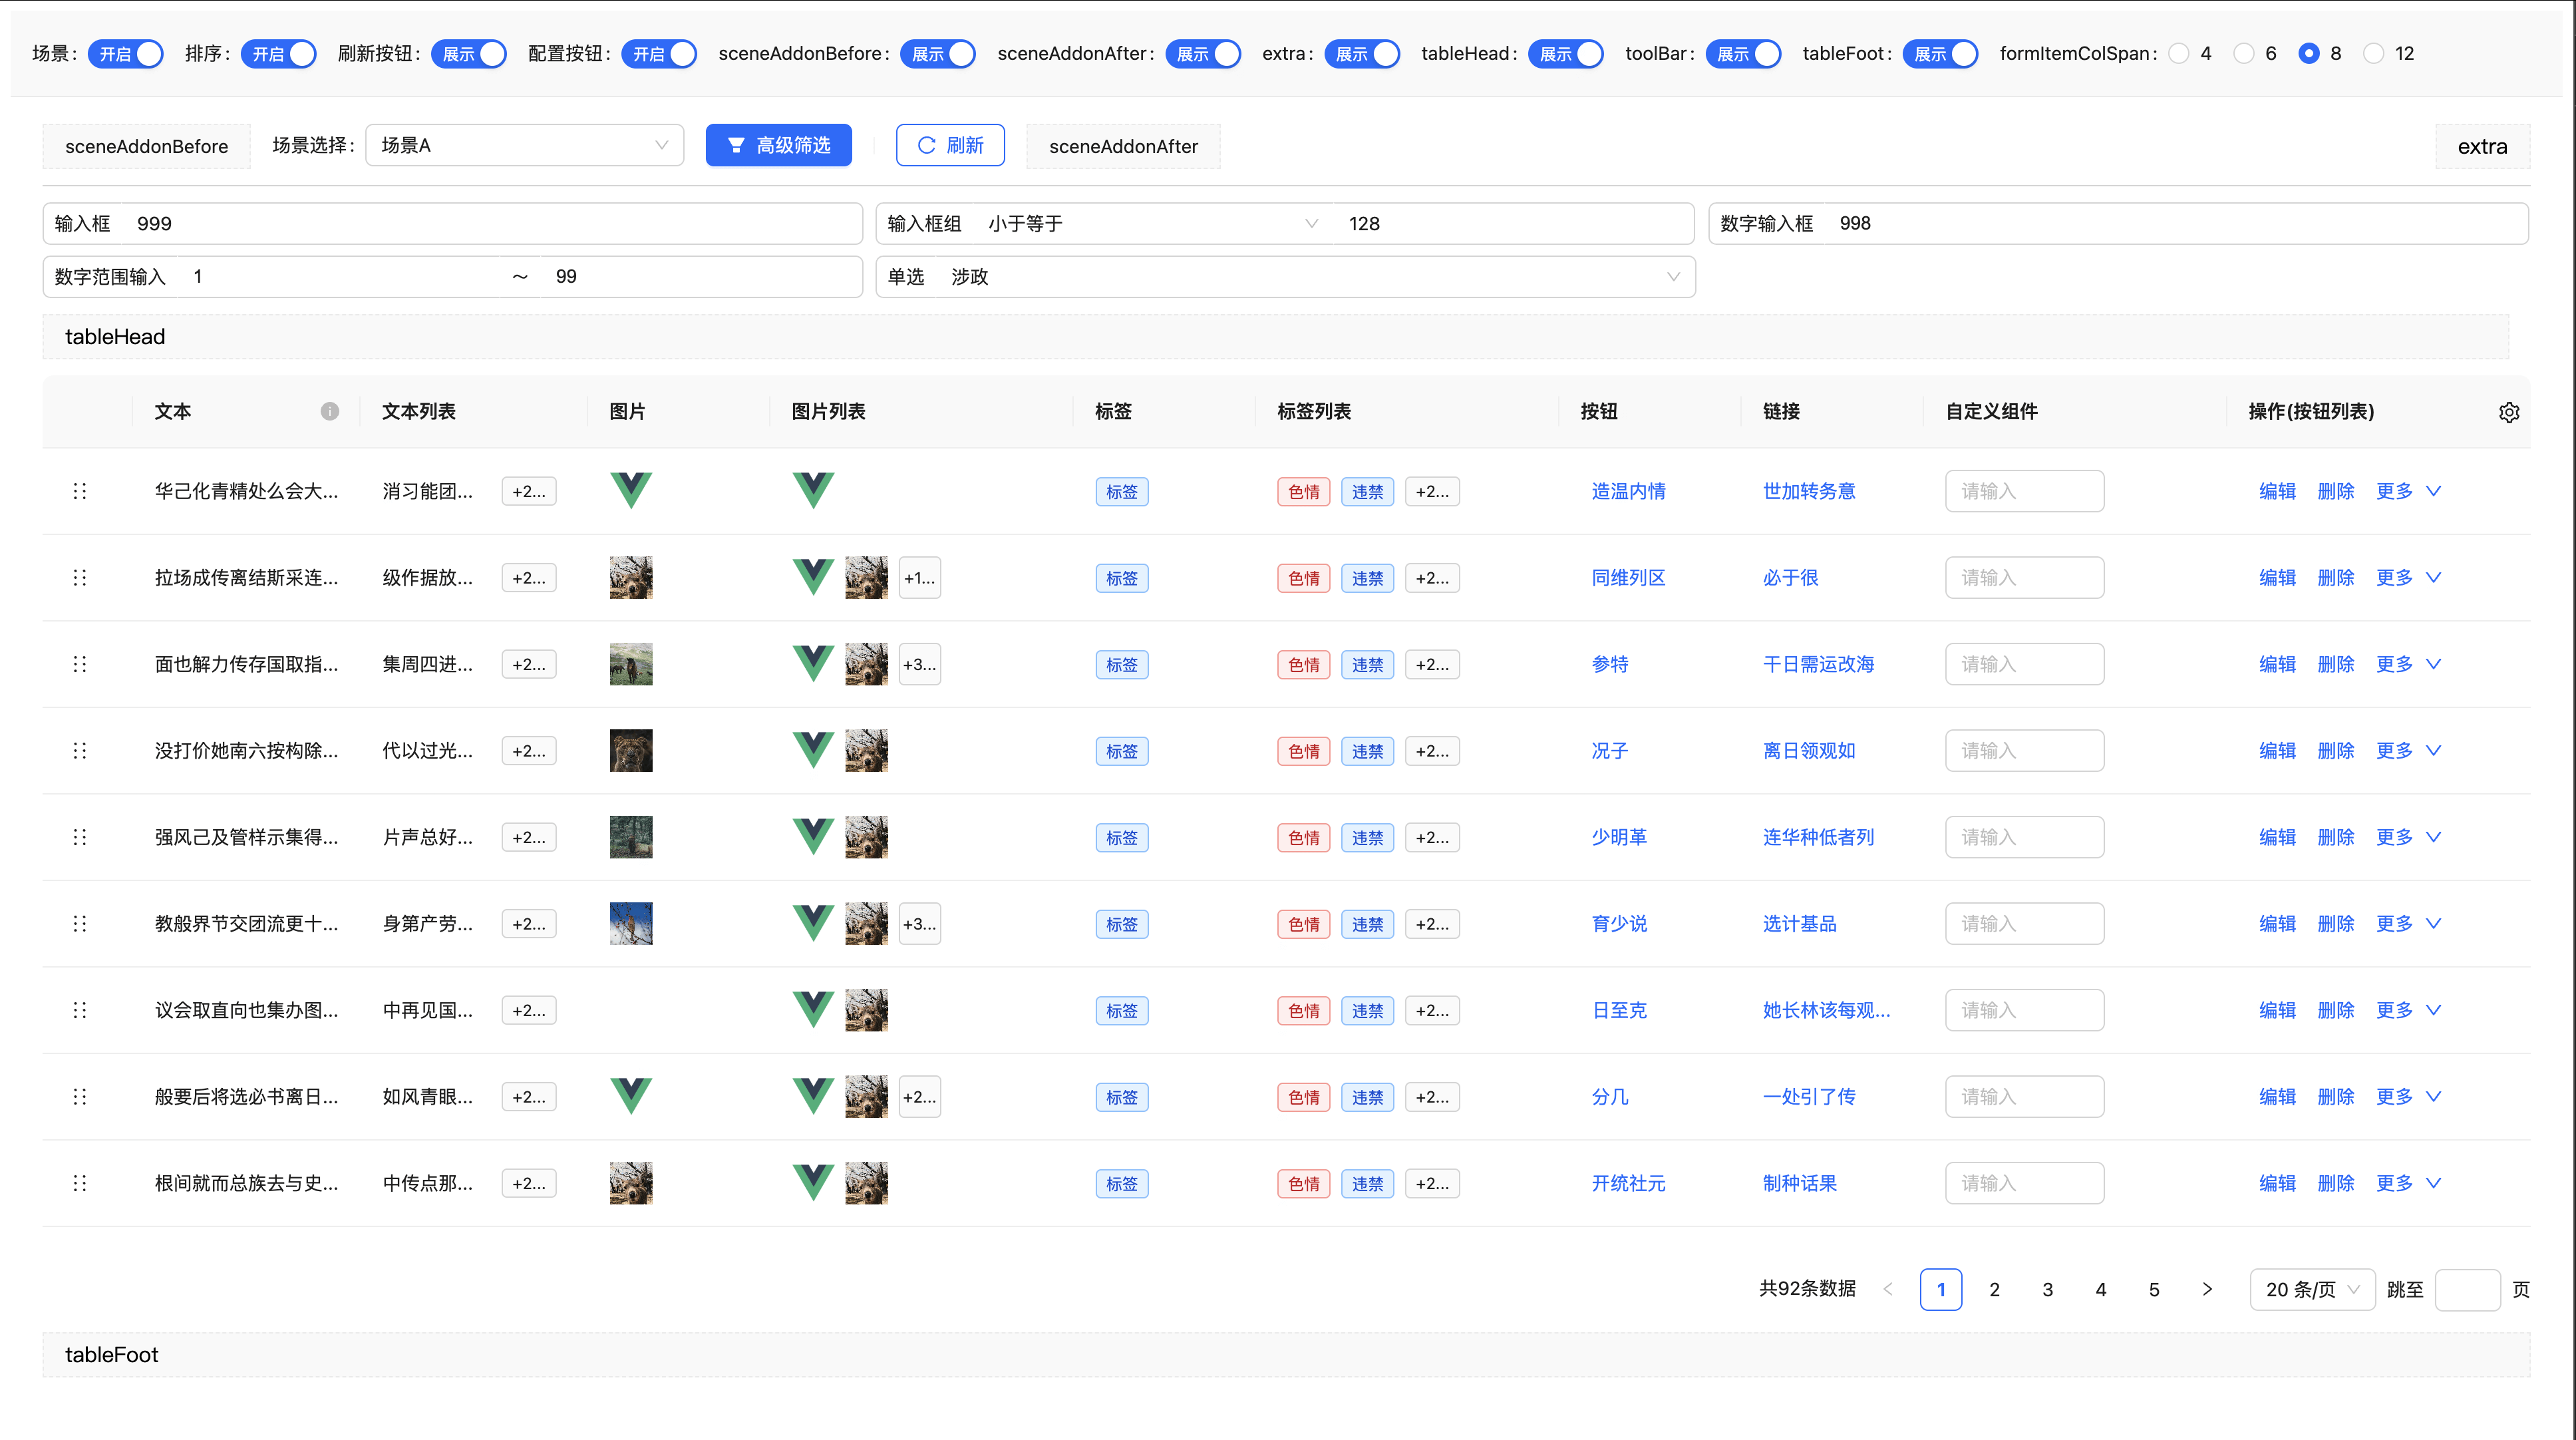Open the 20 条/页 page size dropdown

pos(2311,1289)
